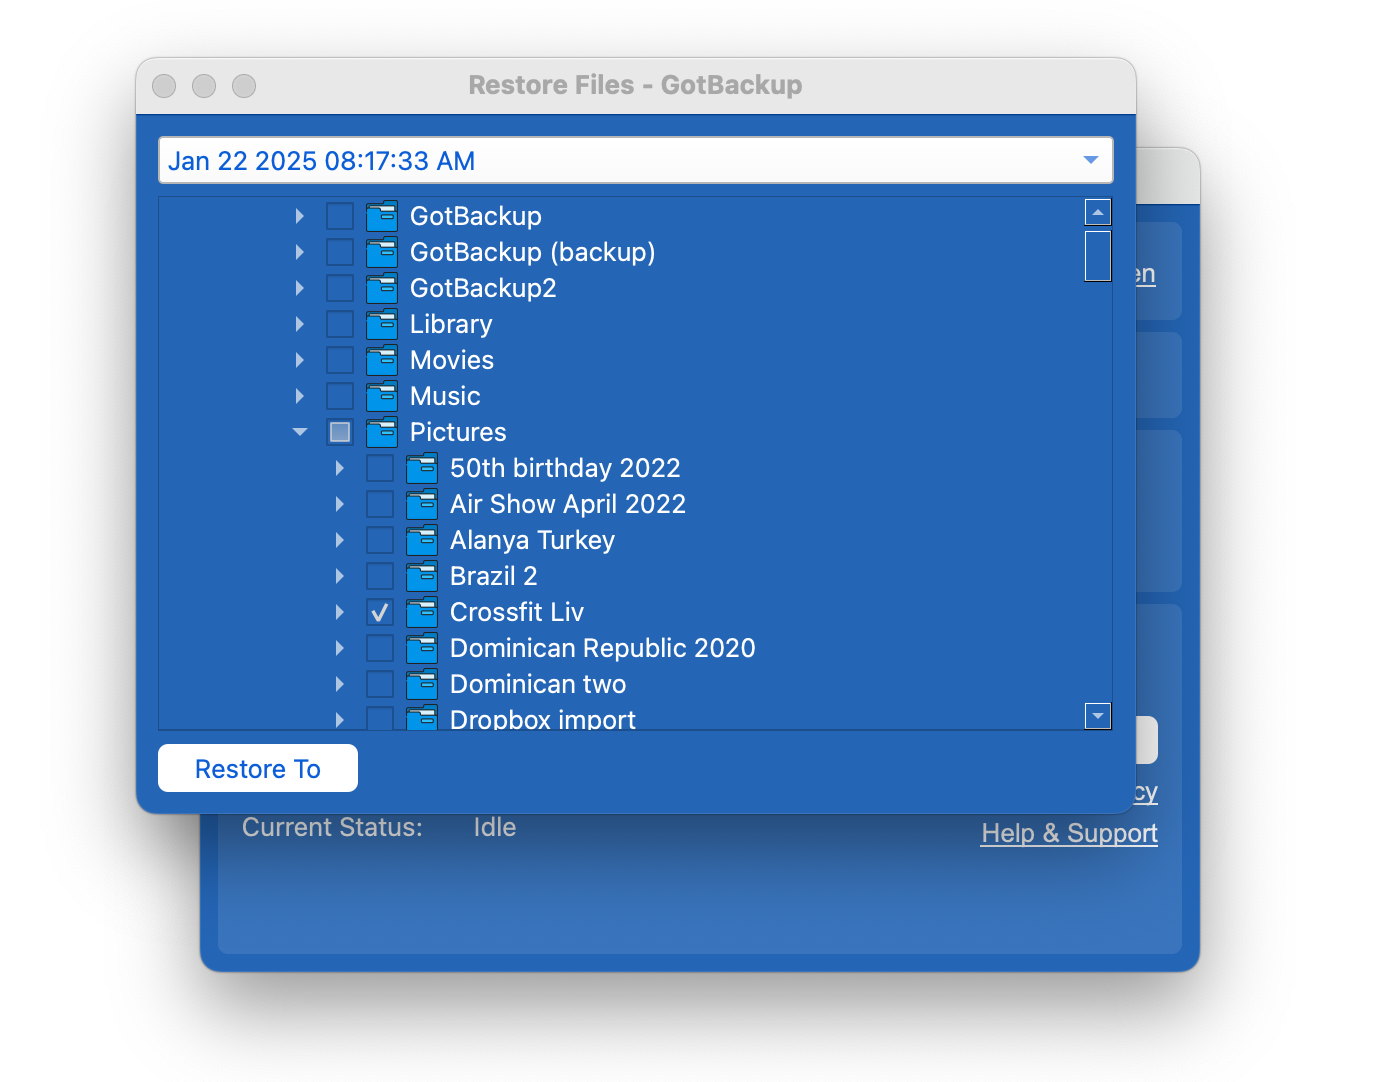
Task: Select the Brazil 2 label
Action: pos(494,576)
